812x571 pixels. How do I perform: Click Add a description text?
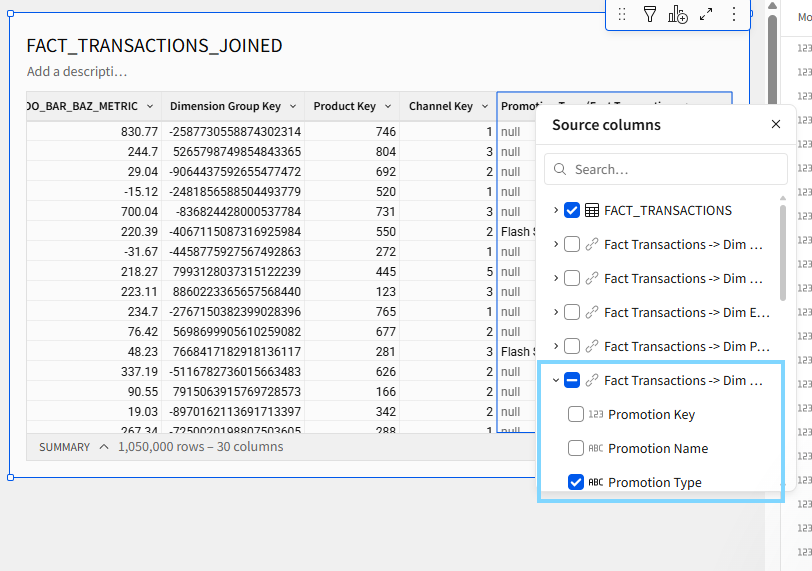[77, 71]
